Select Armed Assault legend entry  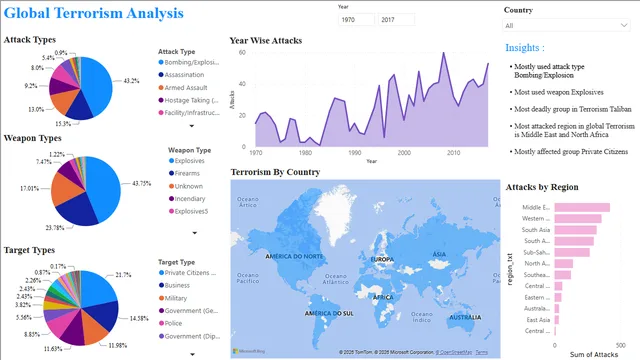click(183, 88)
